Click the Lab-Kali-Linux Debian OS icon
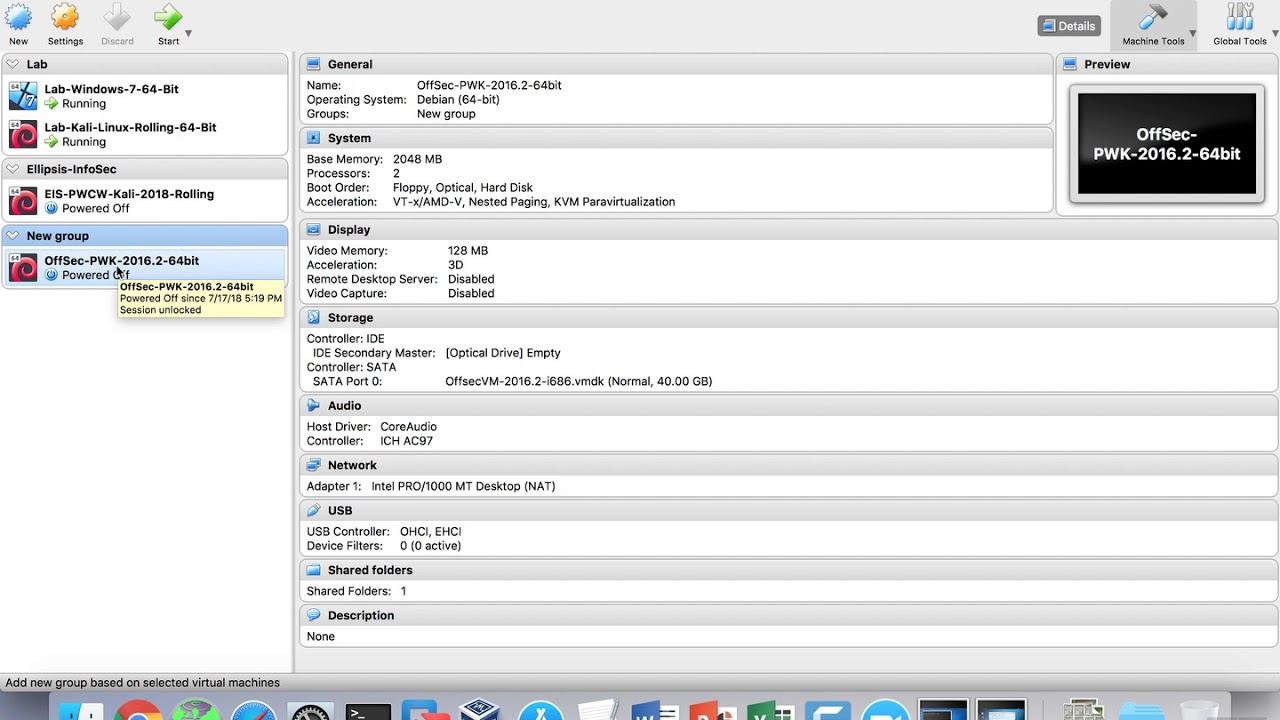This screenshot has height=720, width=1280. point(23,134)
